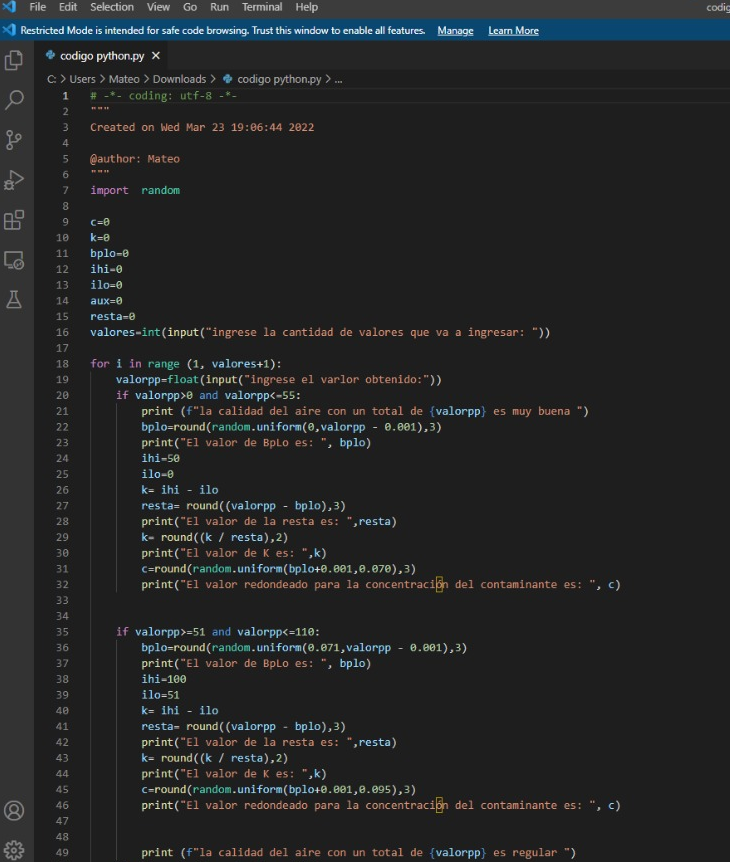Click the Python file icon in breadcrumb

point(228,79)
